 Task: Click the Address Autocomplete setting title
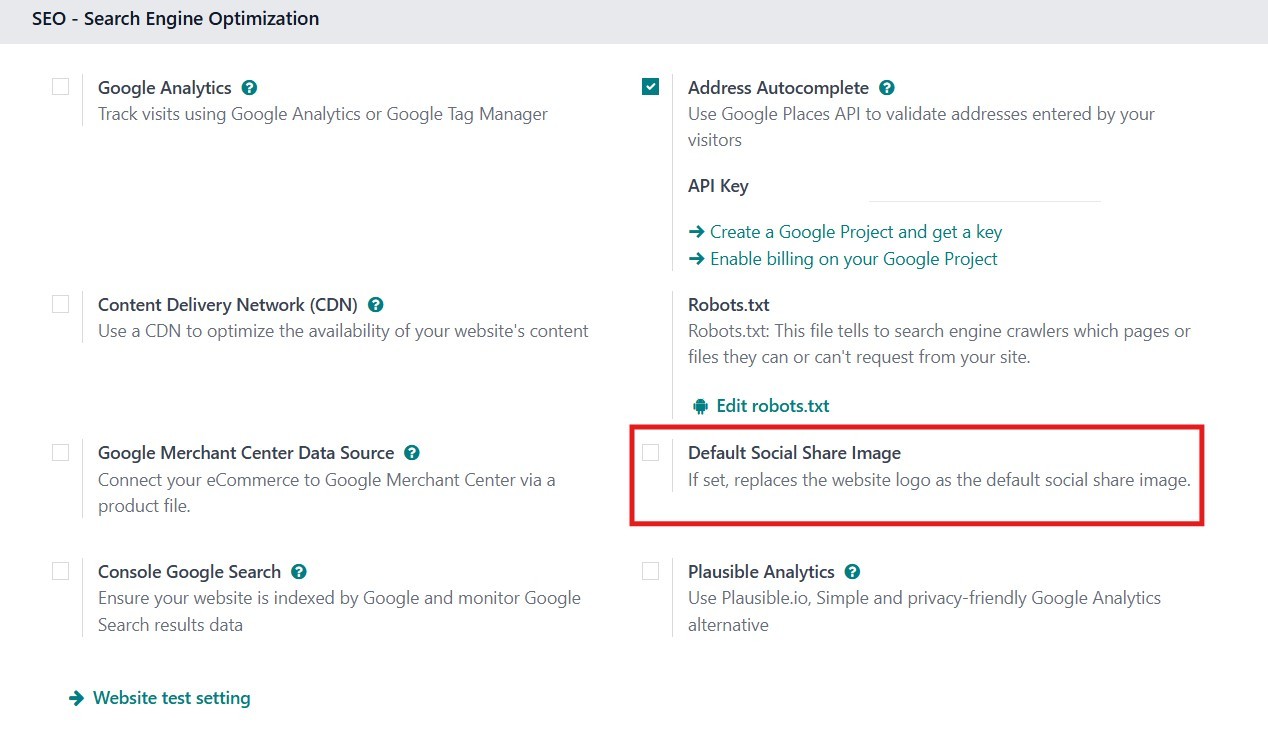tap(779, 88)
